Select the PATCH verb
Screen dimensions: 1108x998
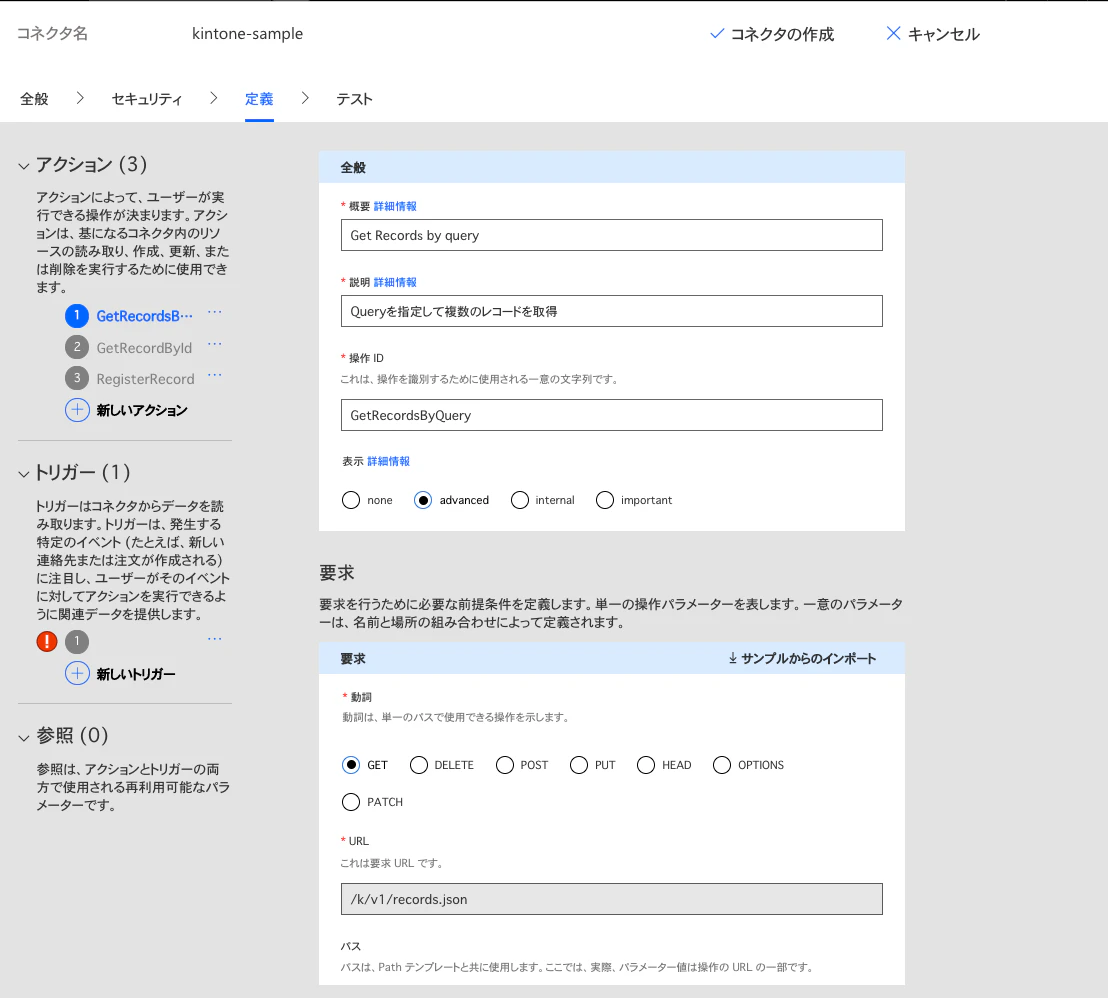[x=350, y=802]
